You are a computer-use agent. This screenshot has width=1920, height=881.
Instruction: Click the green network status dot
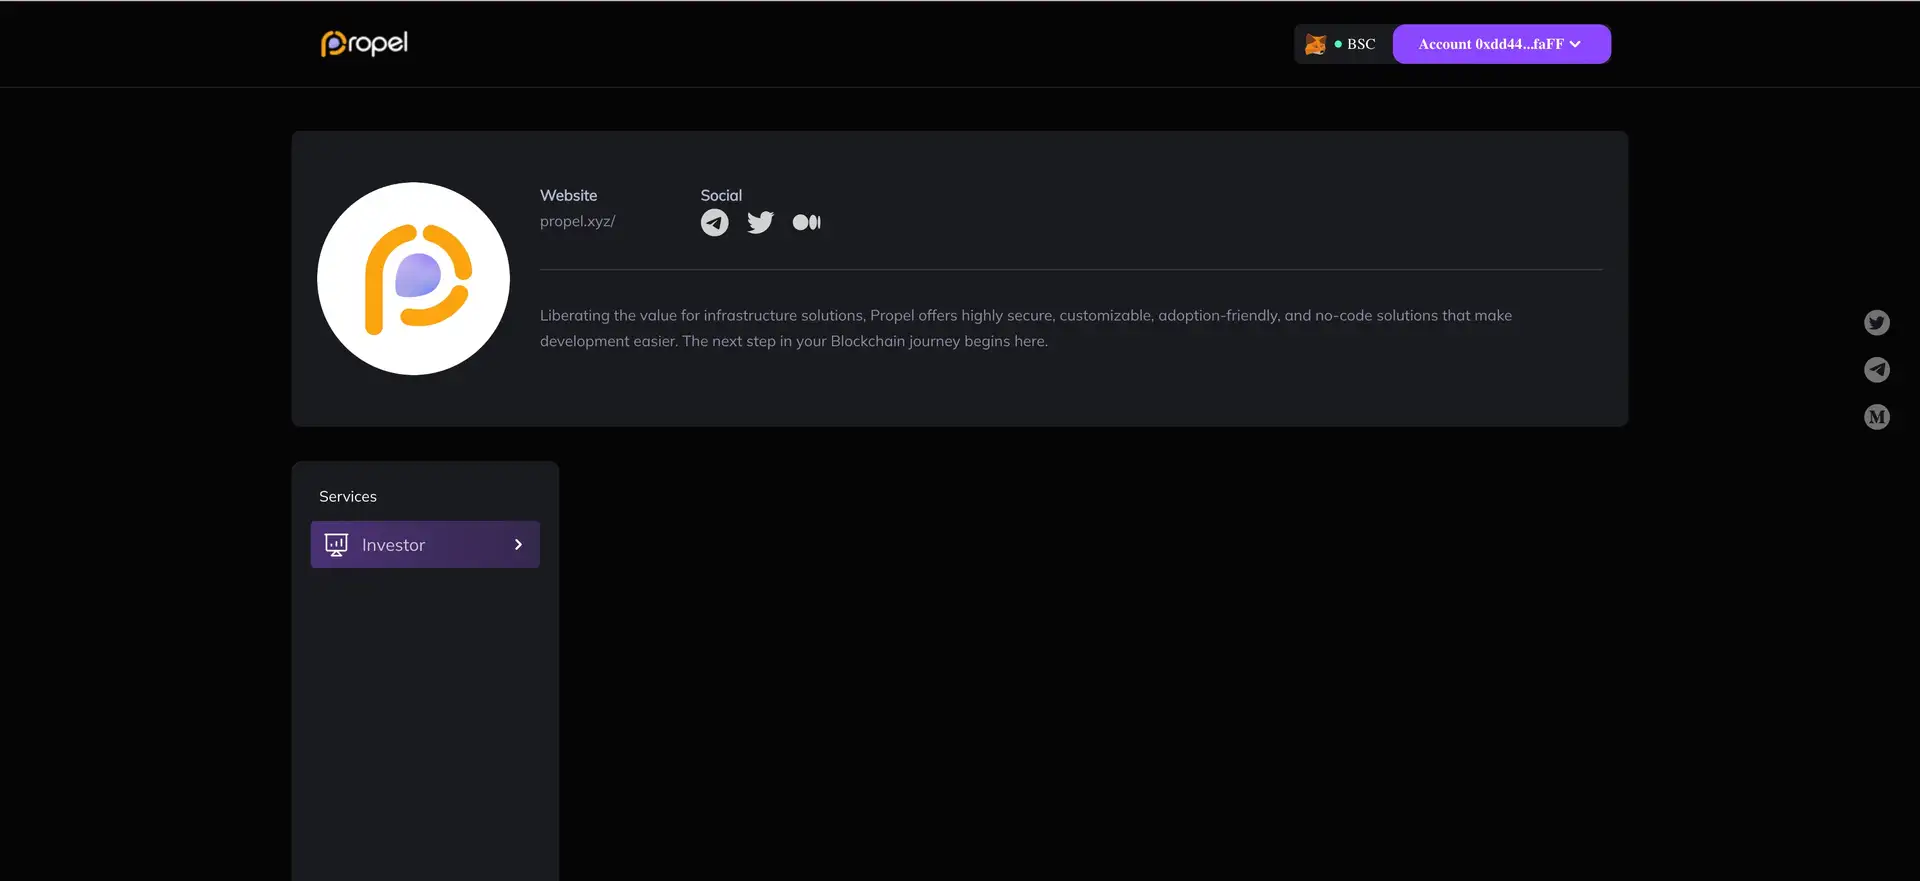point(1338,44)
